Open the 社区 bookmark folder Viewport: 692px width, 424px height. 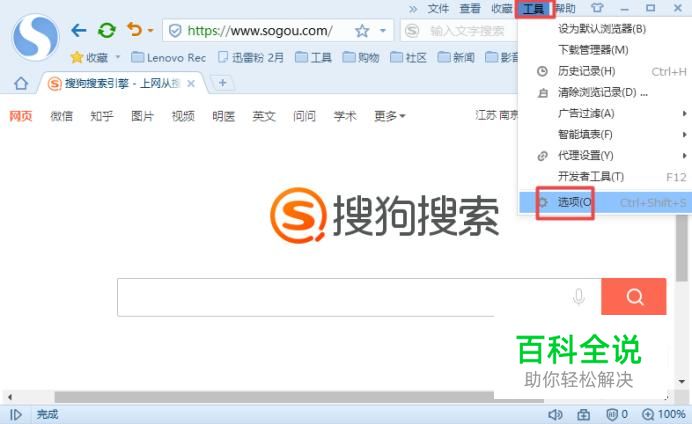click(408, 57)
